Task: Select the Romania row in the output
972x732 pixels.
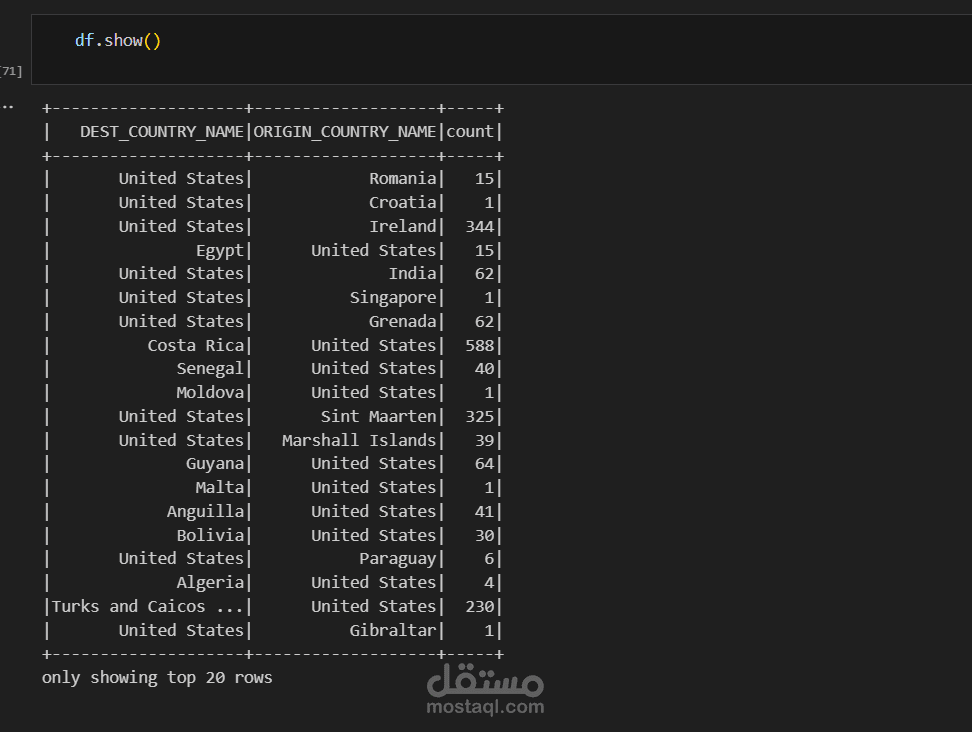Action: (x=404, y=178)
